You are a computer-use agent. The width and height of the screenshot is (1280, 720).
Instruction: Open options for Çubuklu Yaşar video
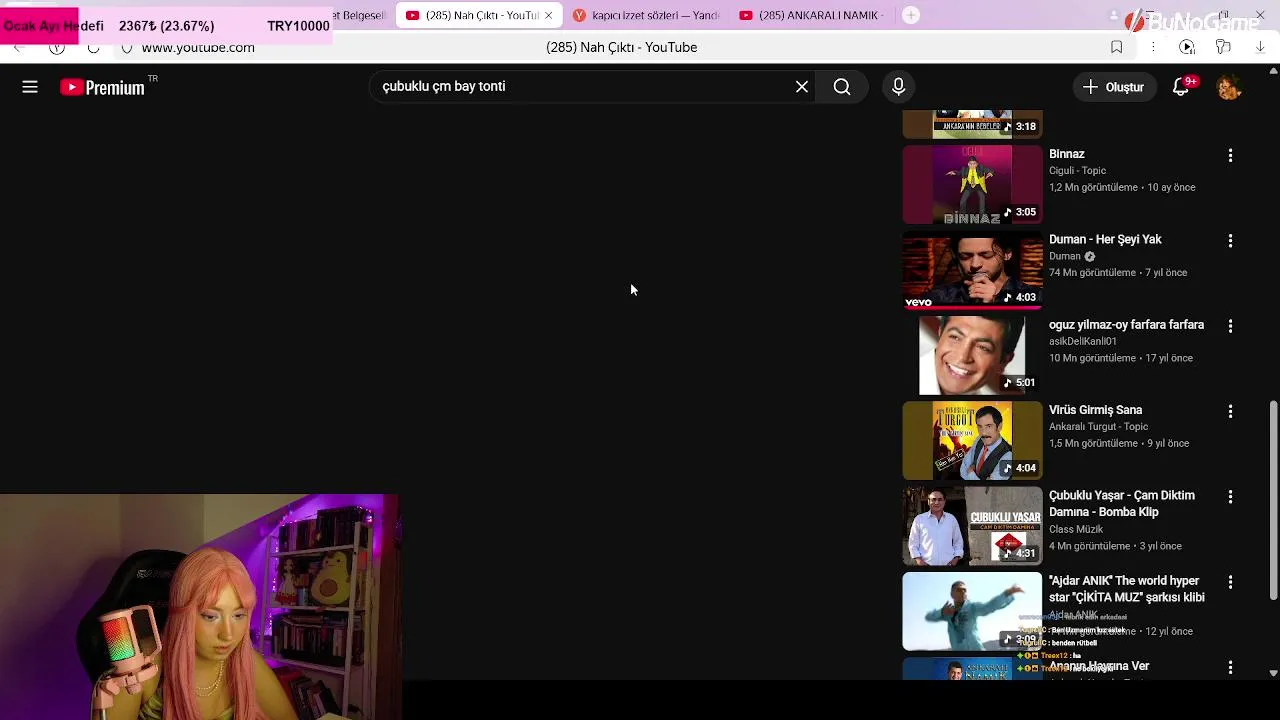(1230, 497)
